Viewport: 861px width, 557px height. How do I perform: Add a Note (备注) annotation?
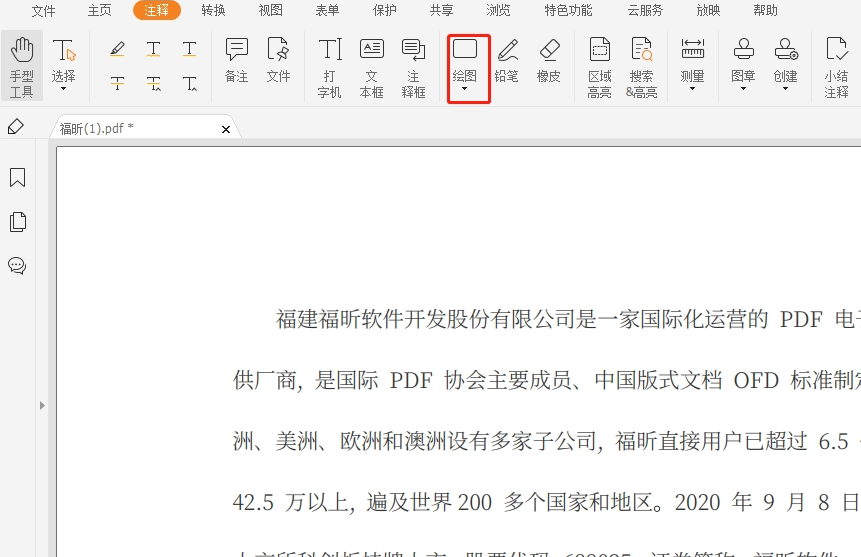click(236, 59)
